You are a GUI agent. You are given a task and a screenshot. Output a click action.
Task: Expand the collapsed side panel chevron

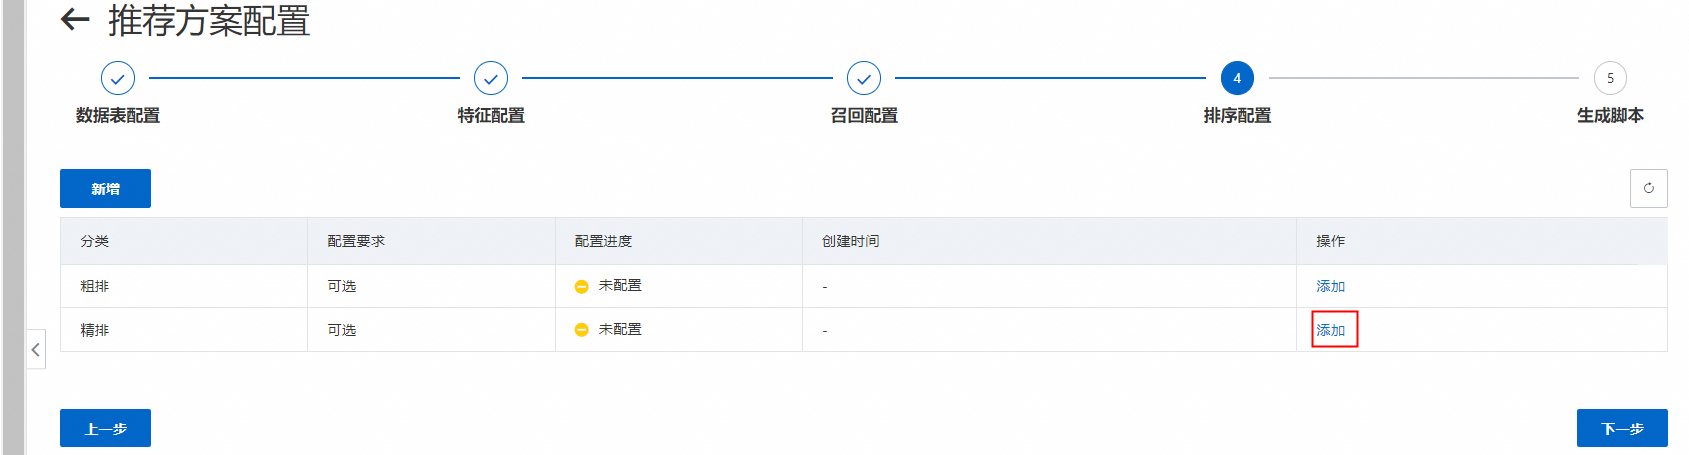coord(36,349)
